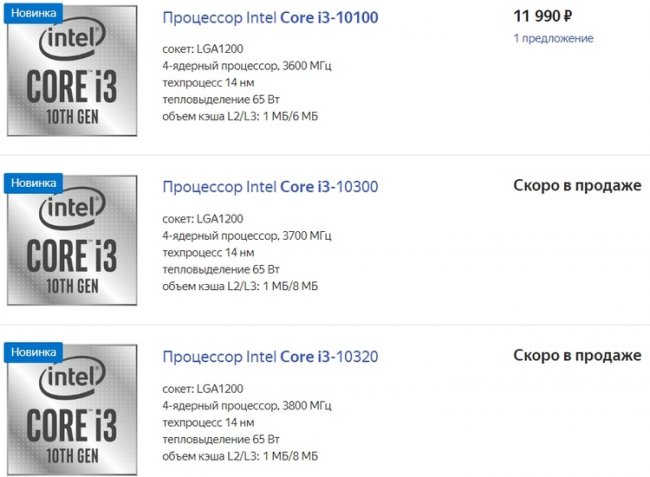This screenshot has width=650, height=477.
Task: Open the Процессор Intel Core i3-10300 link
Action: [x=270, y=187]
